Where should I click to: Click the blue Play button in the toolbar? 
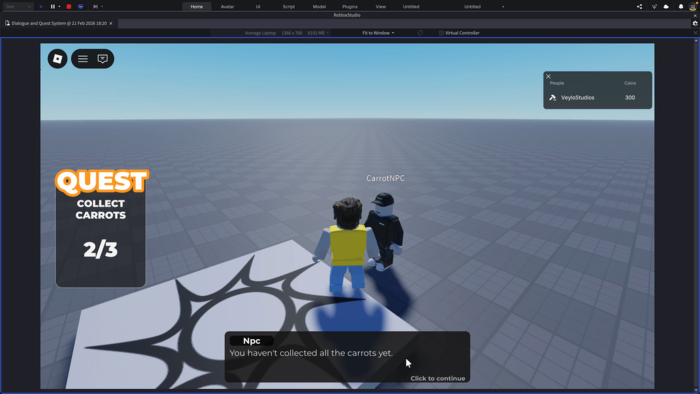tap(41, 7)
